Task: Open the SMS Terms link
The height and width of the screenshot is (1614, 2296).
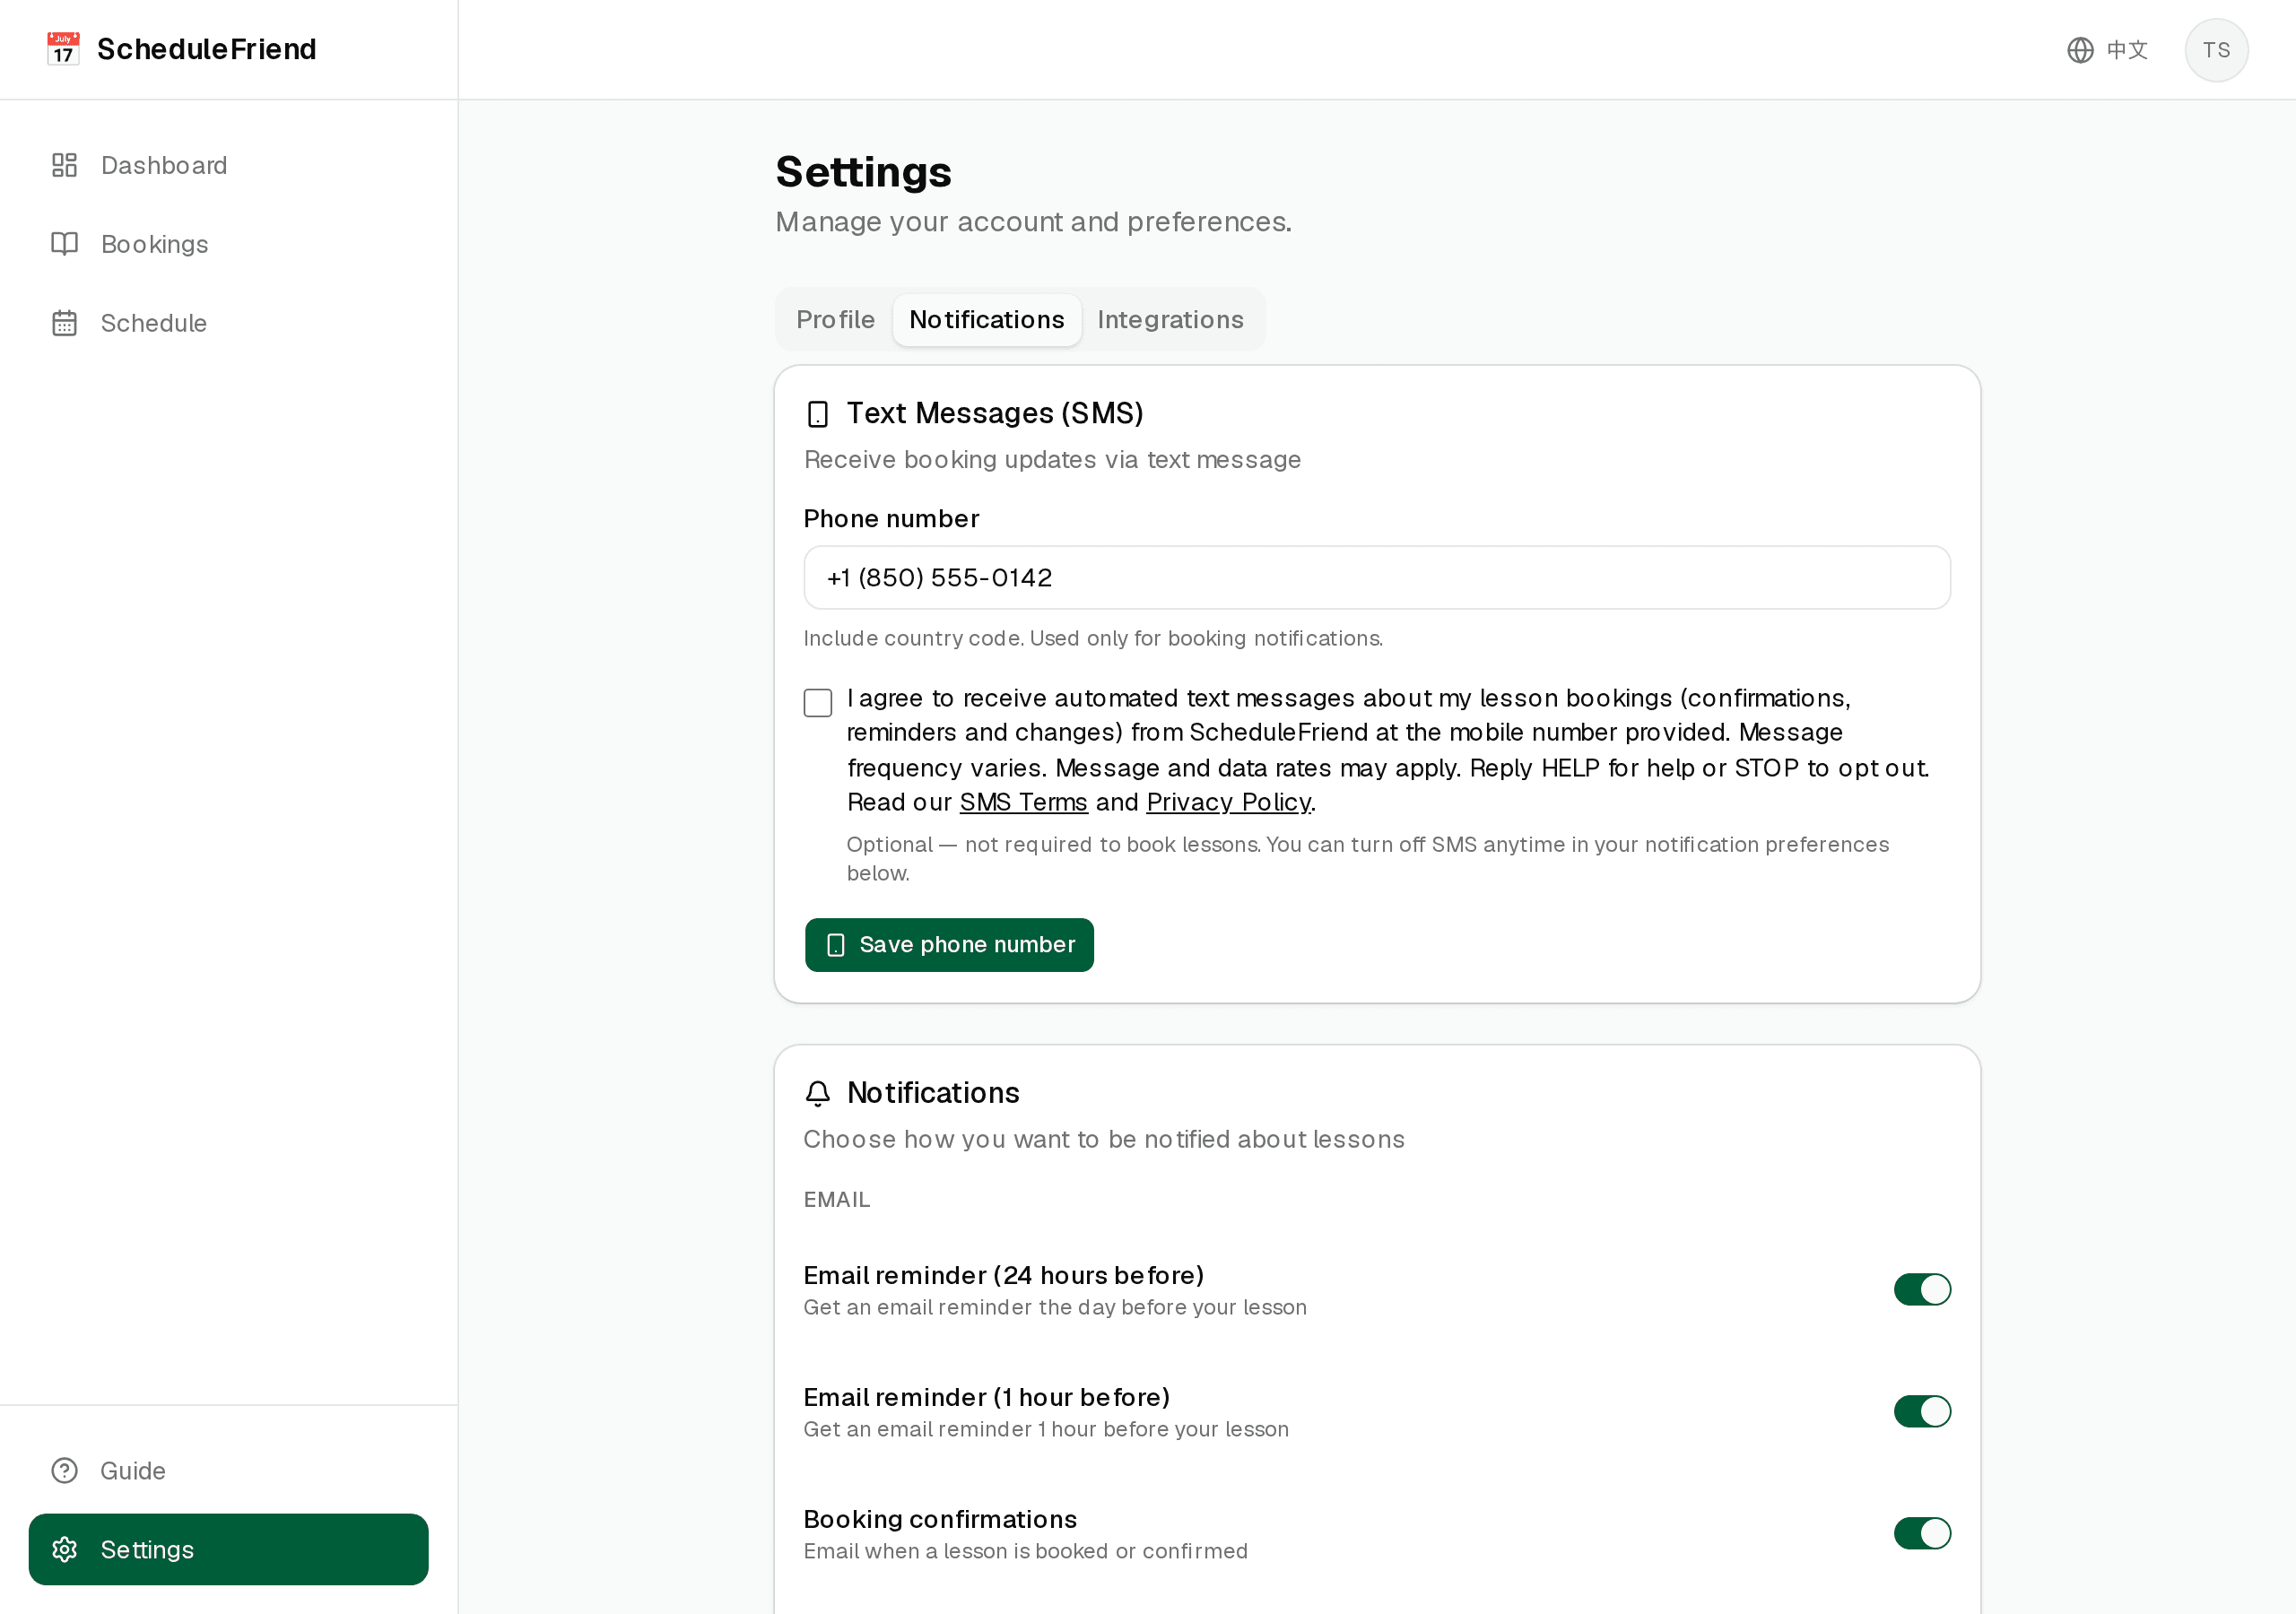Action: [1023, 802]
